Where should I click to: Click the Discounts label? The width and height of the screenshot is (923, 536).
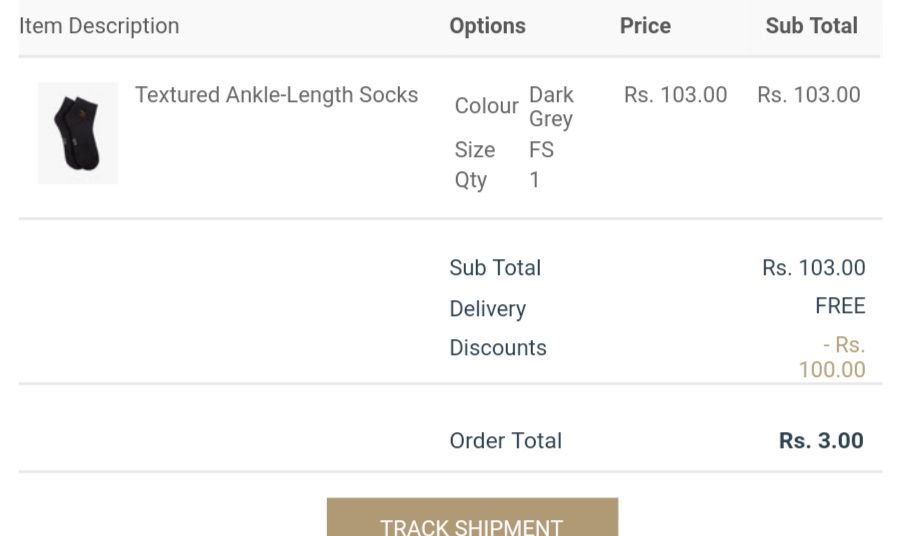(x=498, y=348)
